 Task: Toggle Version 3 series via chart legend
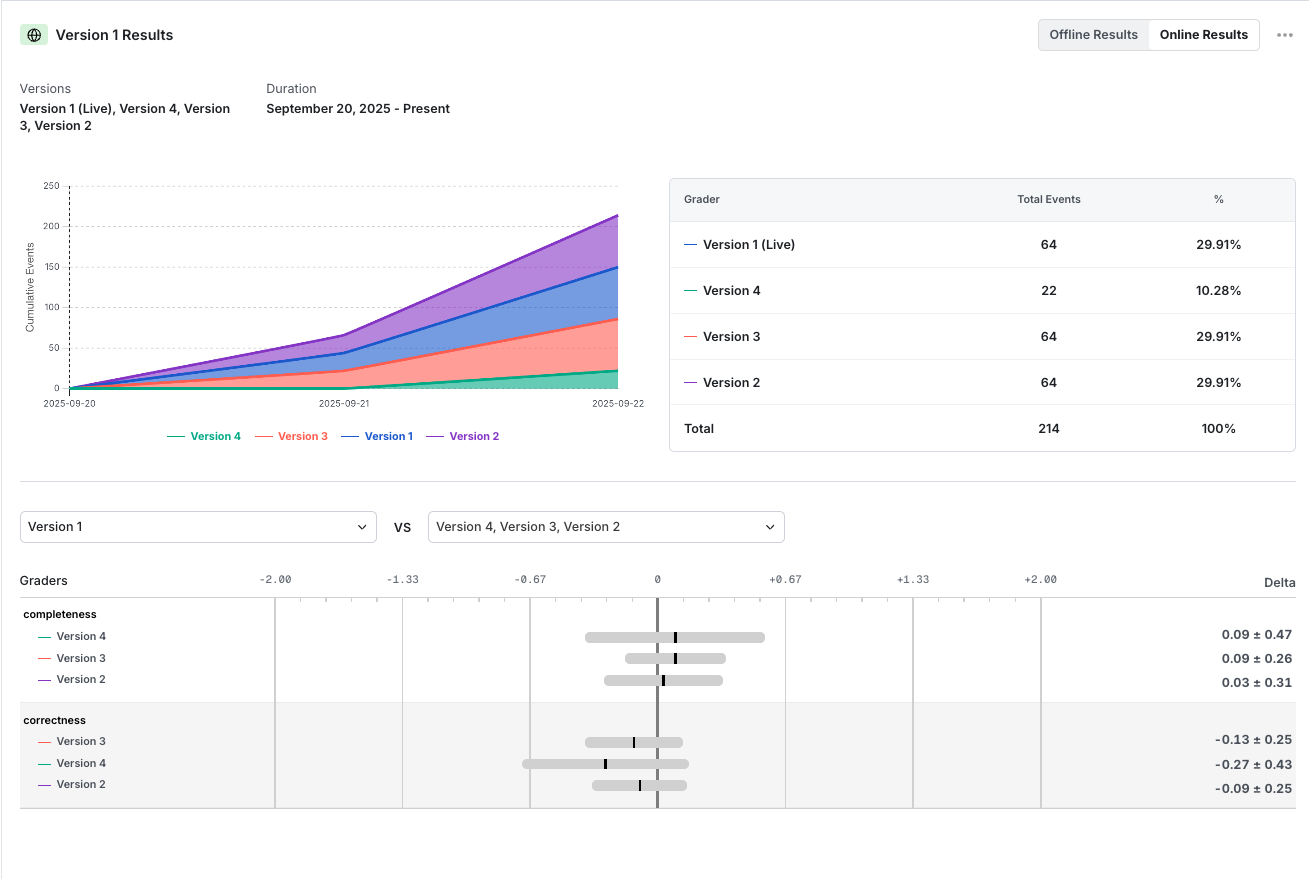coord(291,436)
